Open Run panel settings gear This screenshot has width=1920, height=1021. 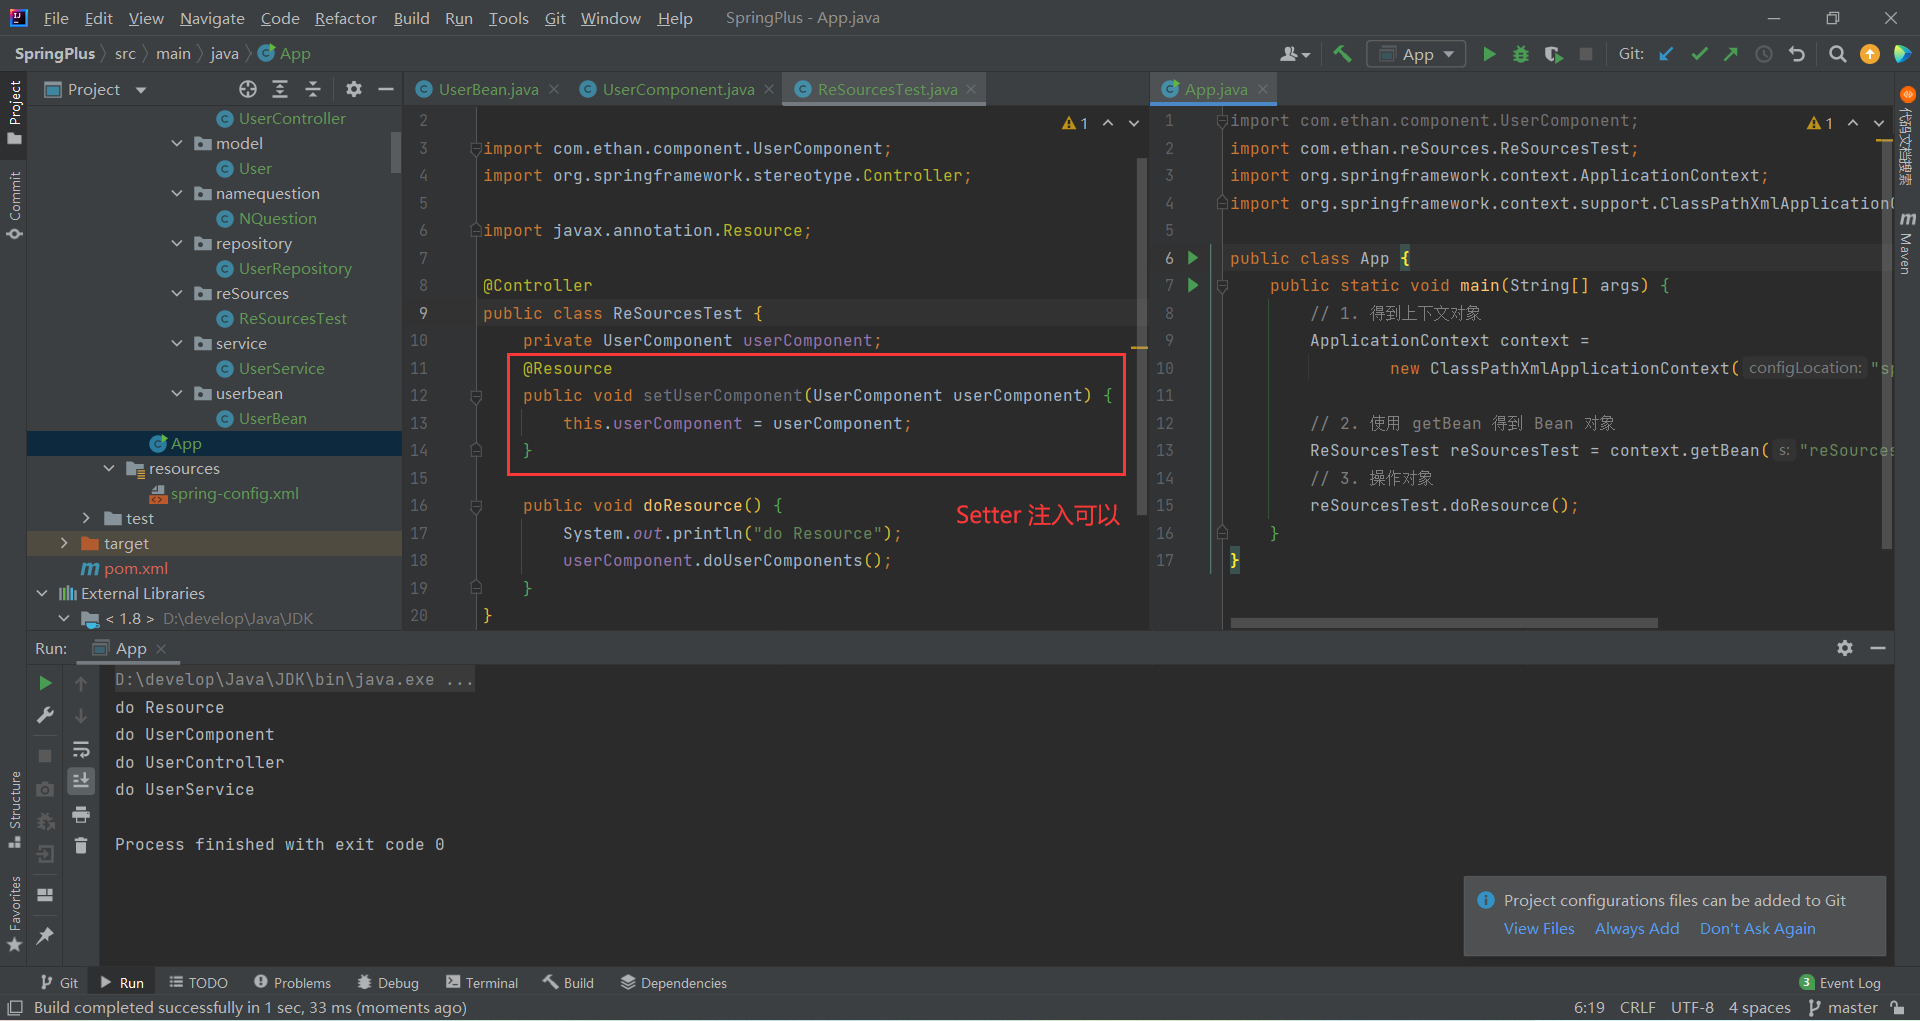click(1845, 648)
